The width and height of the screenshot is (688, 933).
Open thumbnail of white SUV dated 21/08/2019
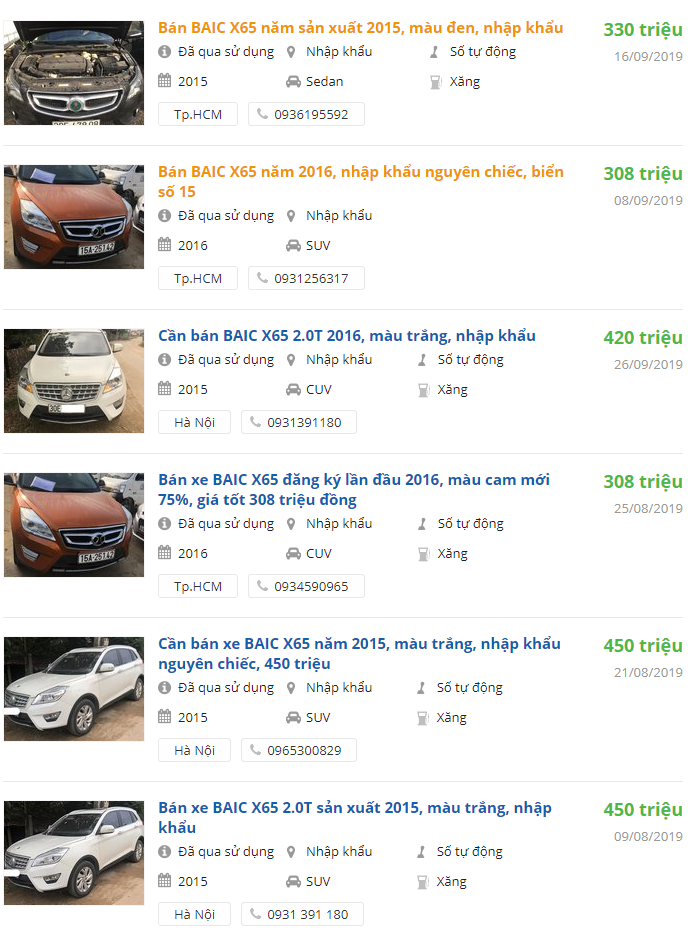pyautogui.click(x=74, y=689)
